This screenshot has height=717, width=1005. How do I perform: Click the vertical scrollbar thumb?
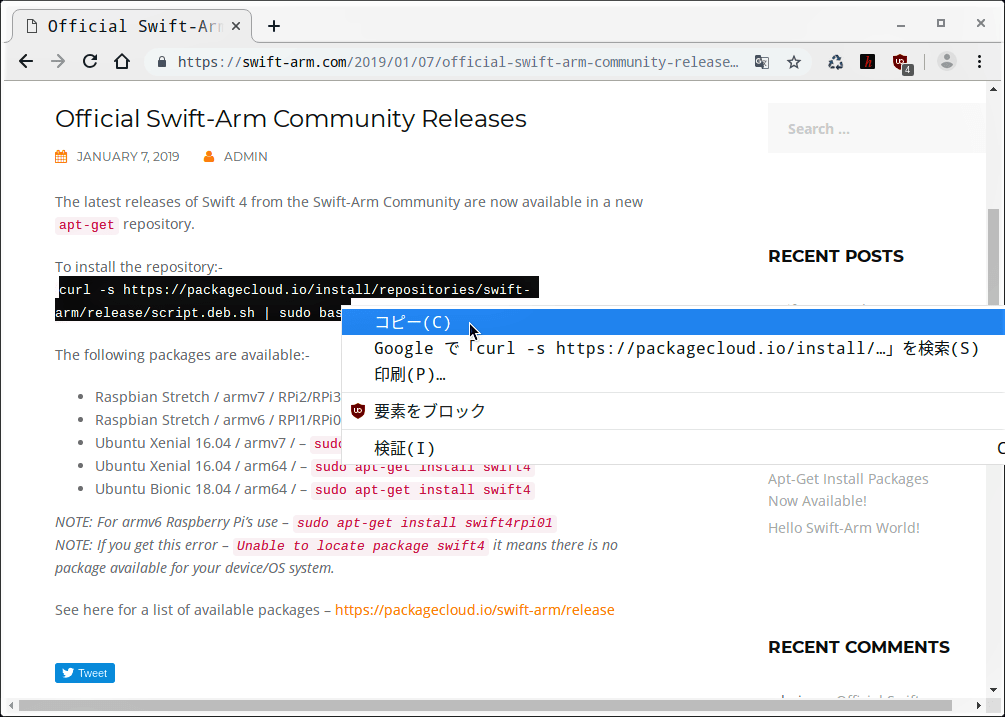[x=993, y=256]
